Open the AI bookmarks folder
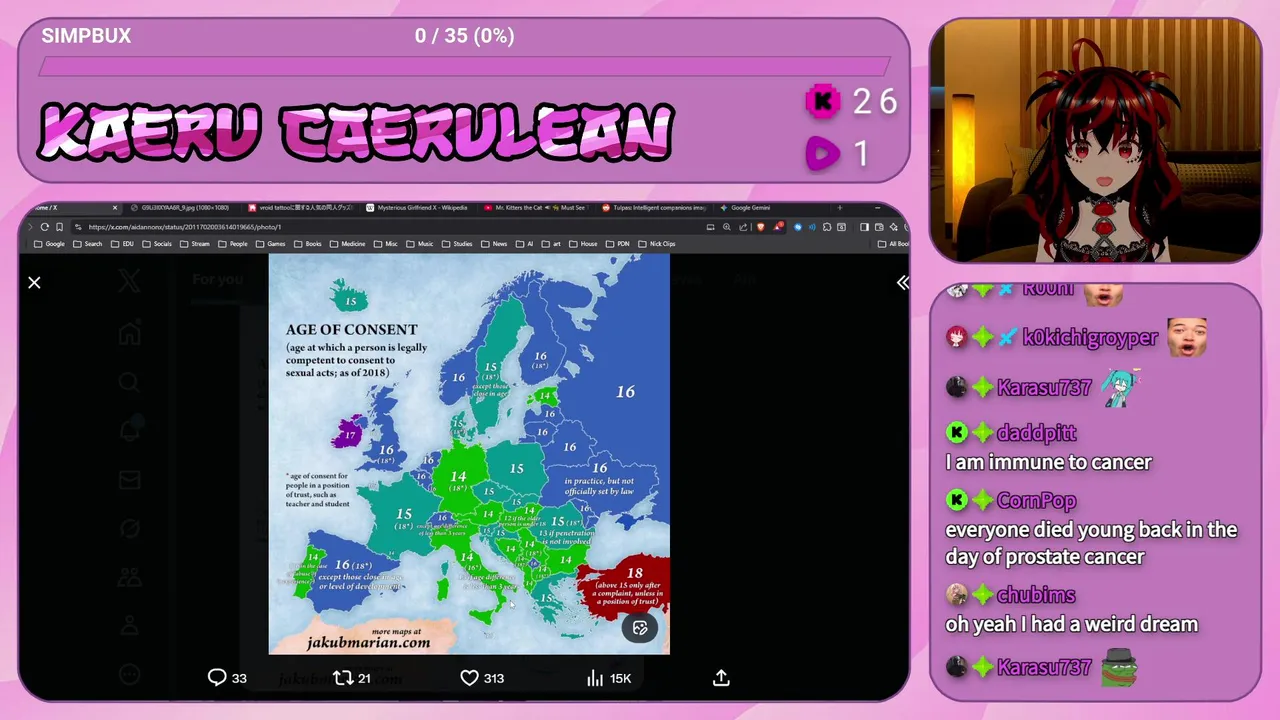Image resolution: width=1280 pixels, height=720 pixels. pos(525,244)
